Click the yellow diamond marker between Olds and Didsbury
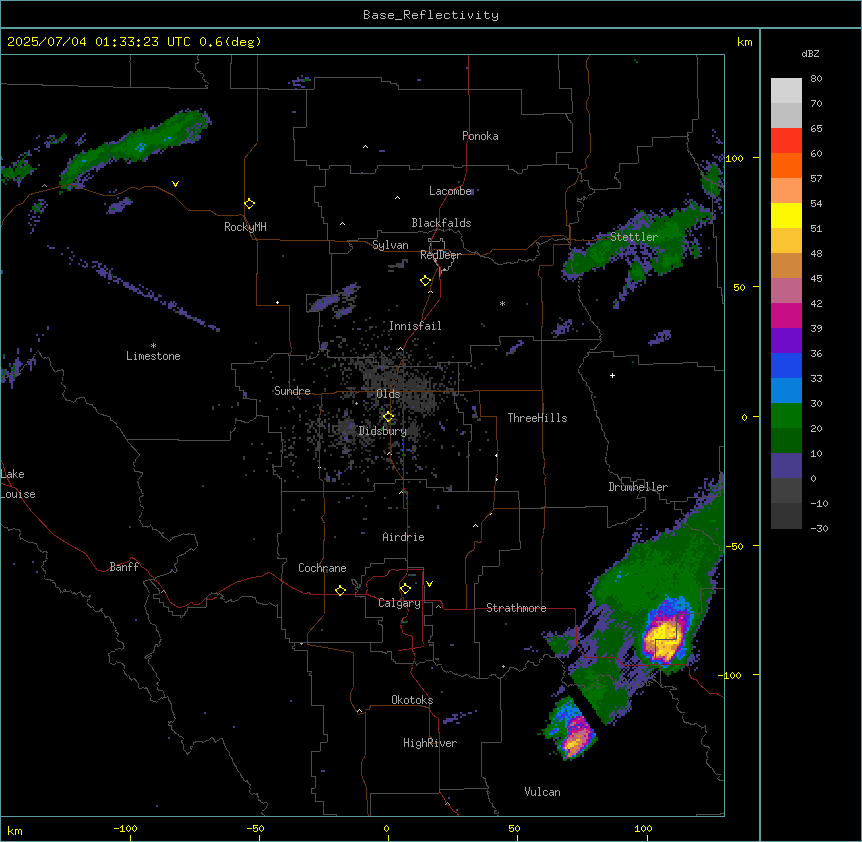 (x=389, y=417)
